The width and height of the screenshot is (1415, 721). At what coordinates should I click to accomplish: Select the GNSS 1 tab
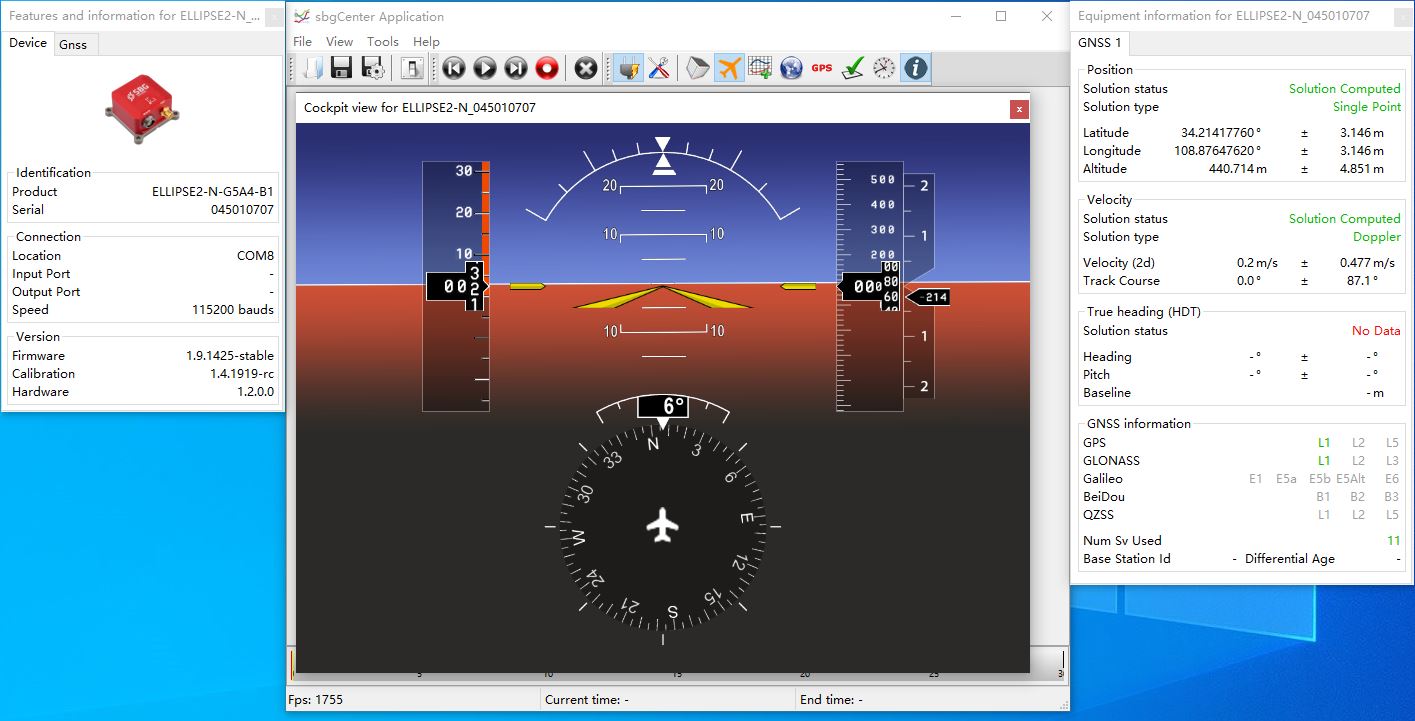(1100, 43)
